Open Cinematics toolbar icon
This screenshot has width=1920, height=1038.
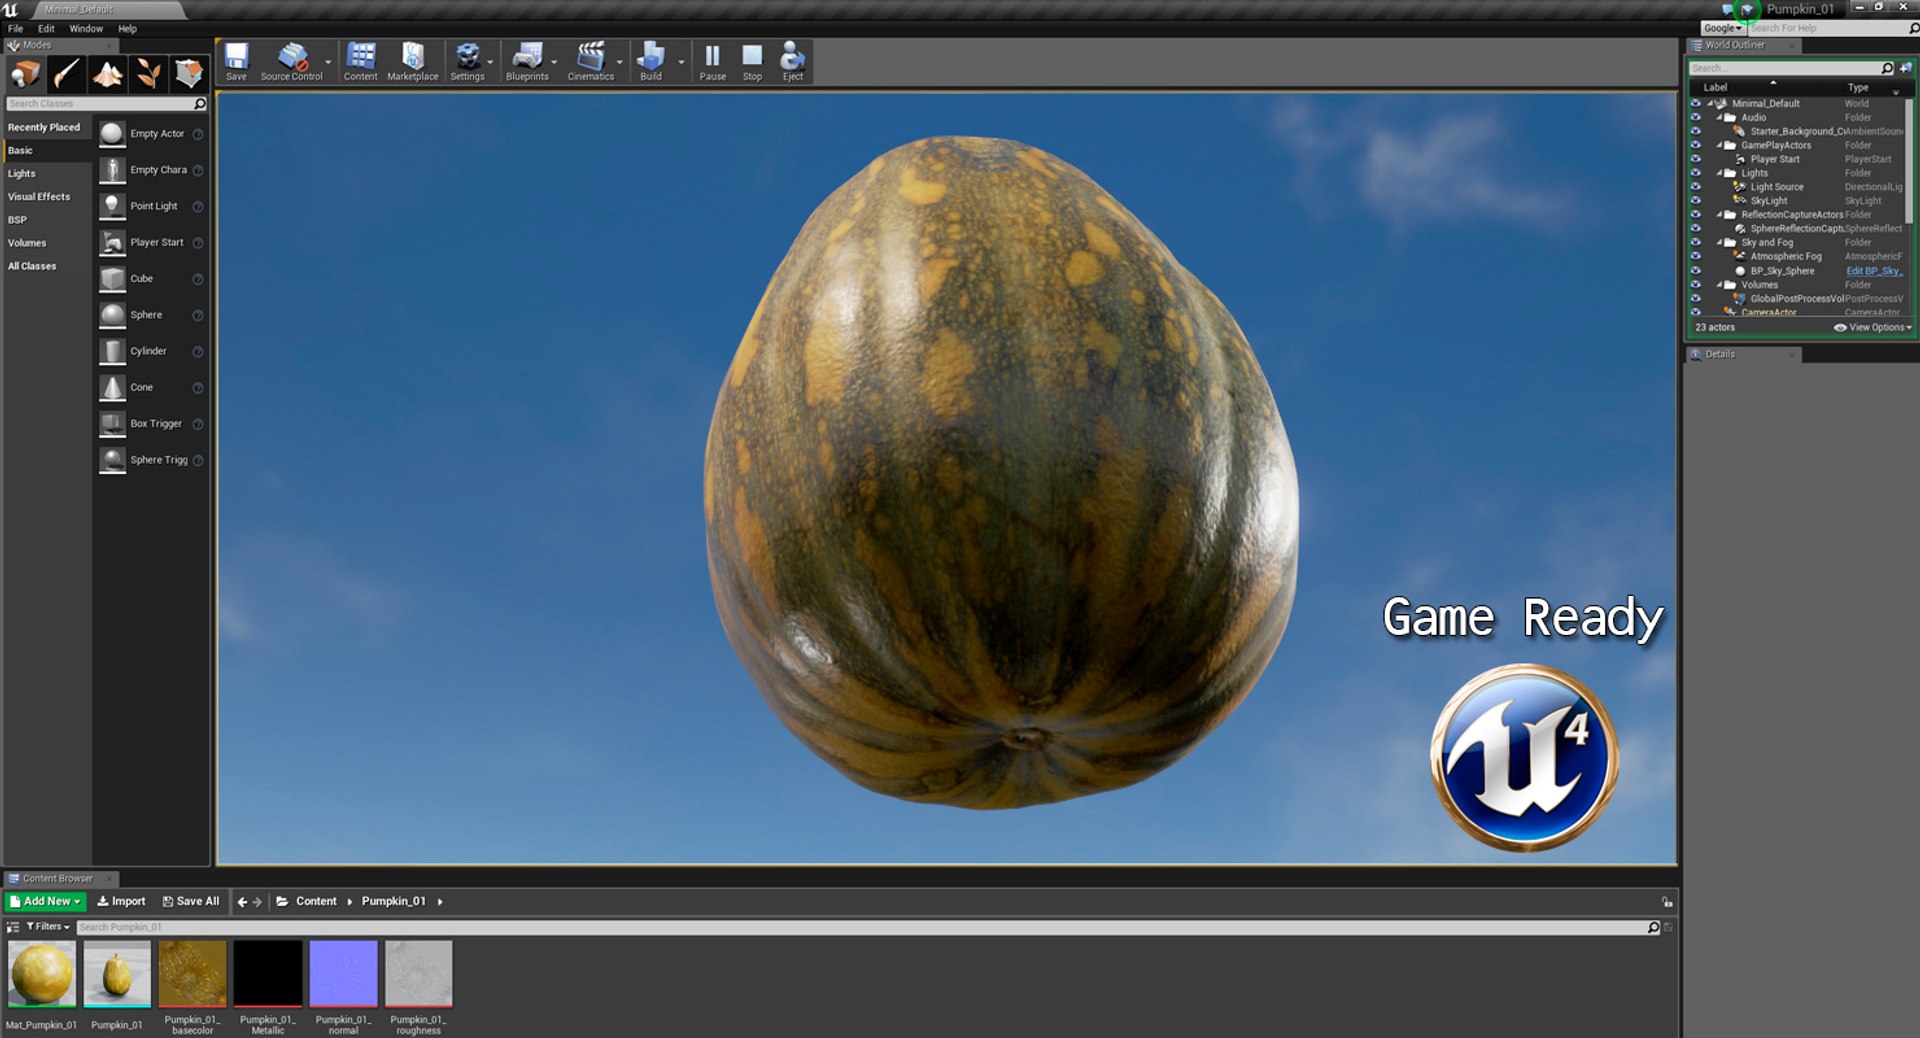pos(591,61)
